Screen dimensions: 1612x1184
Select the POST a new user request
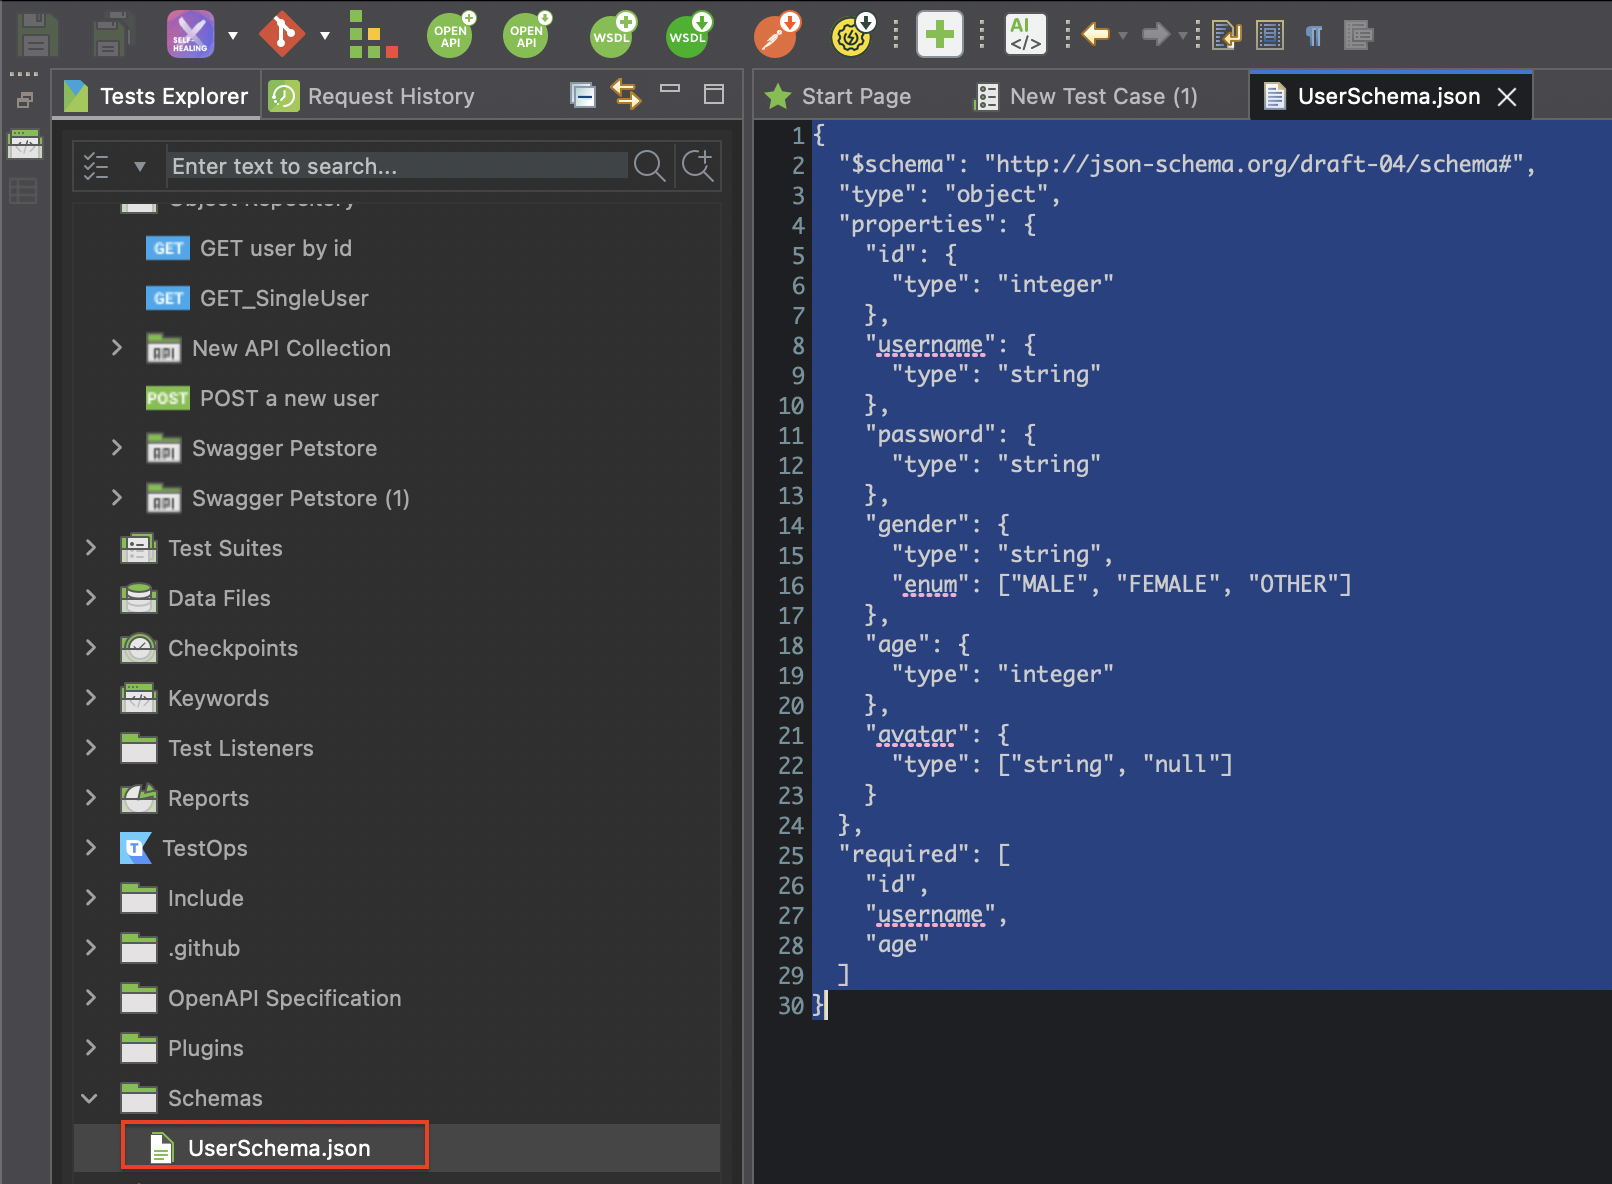[x=288, y=398]
